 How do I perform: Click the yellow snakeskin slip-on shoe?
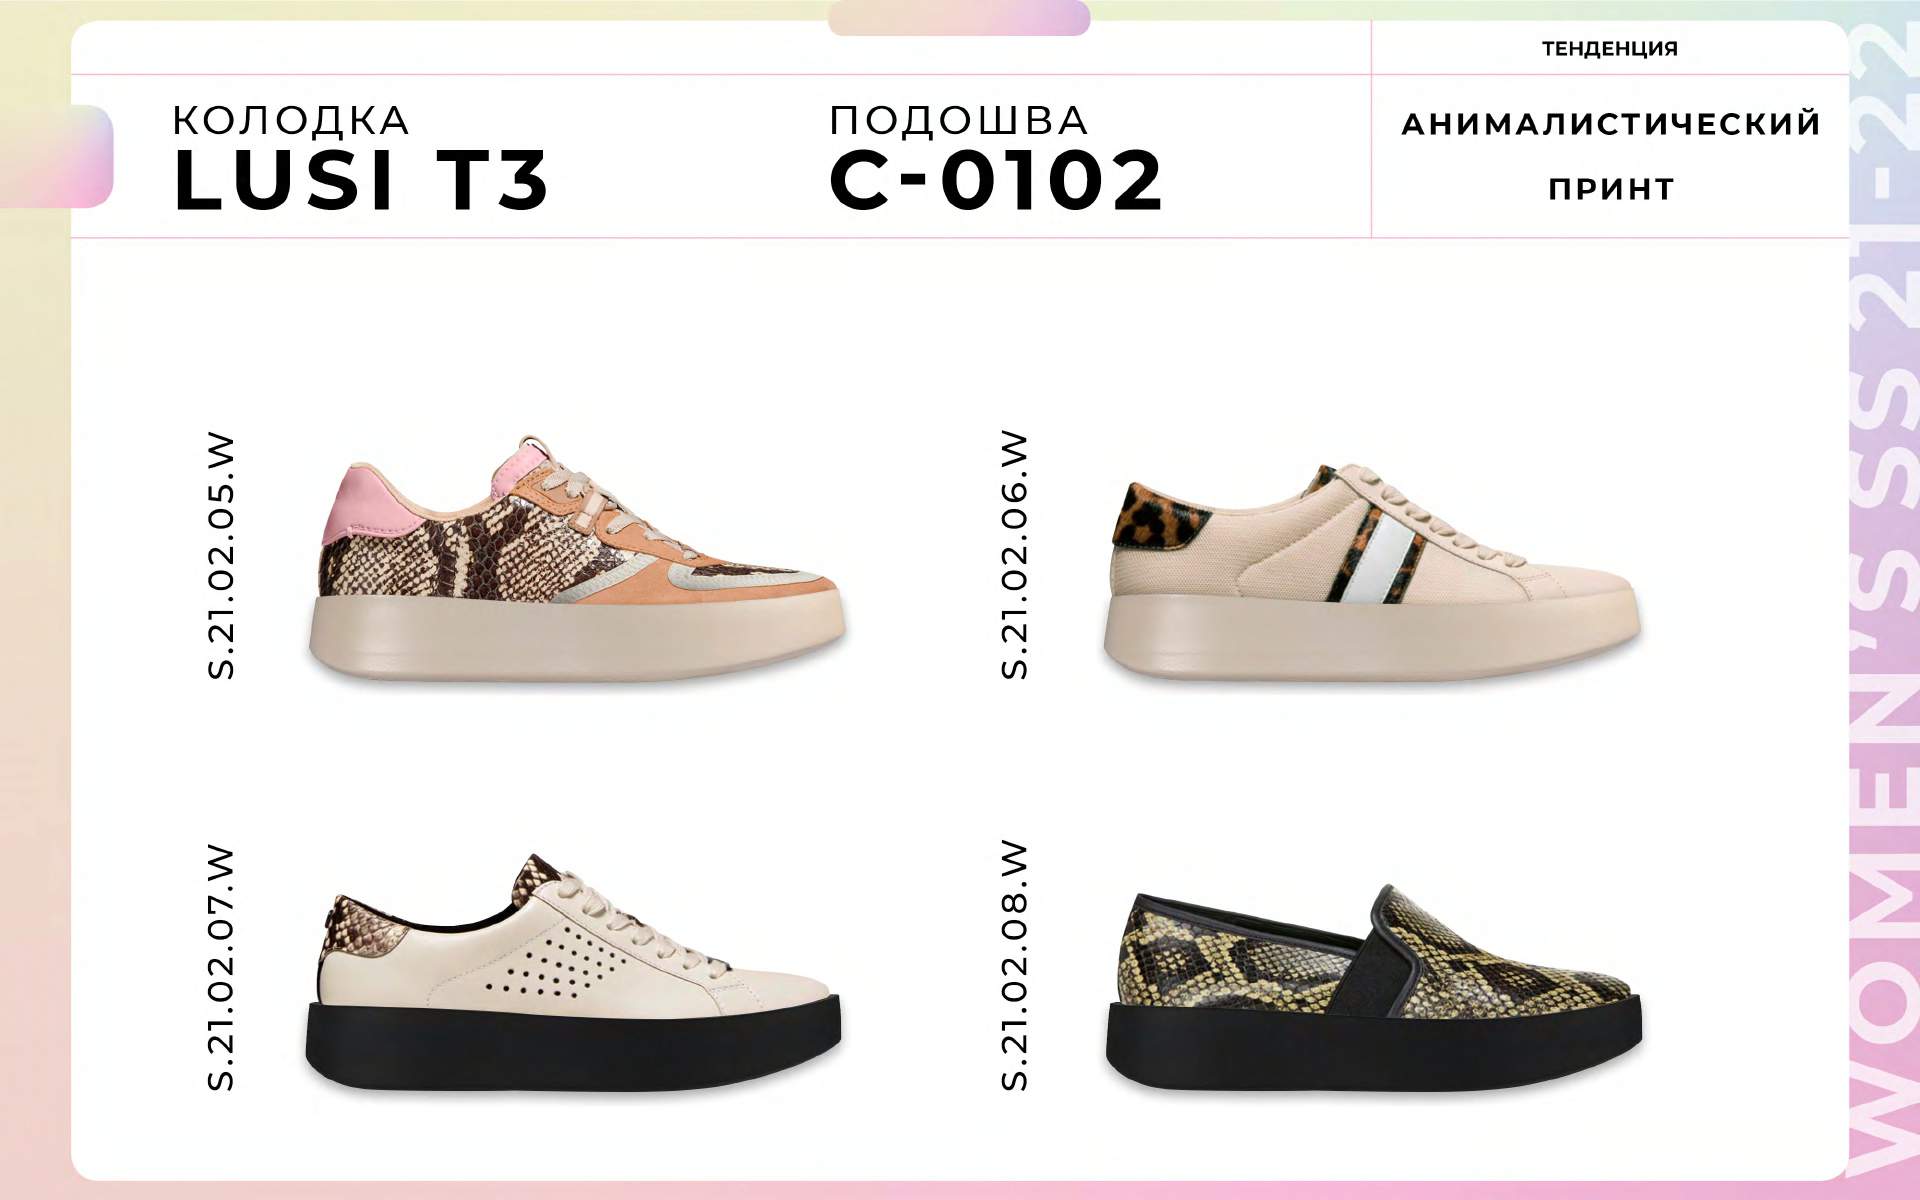(x=1374, y=989)
